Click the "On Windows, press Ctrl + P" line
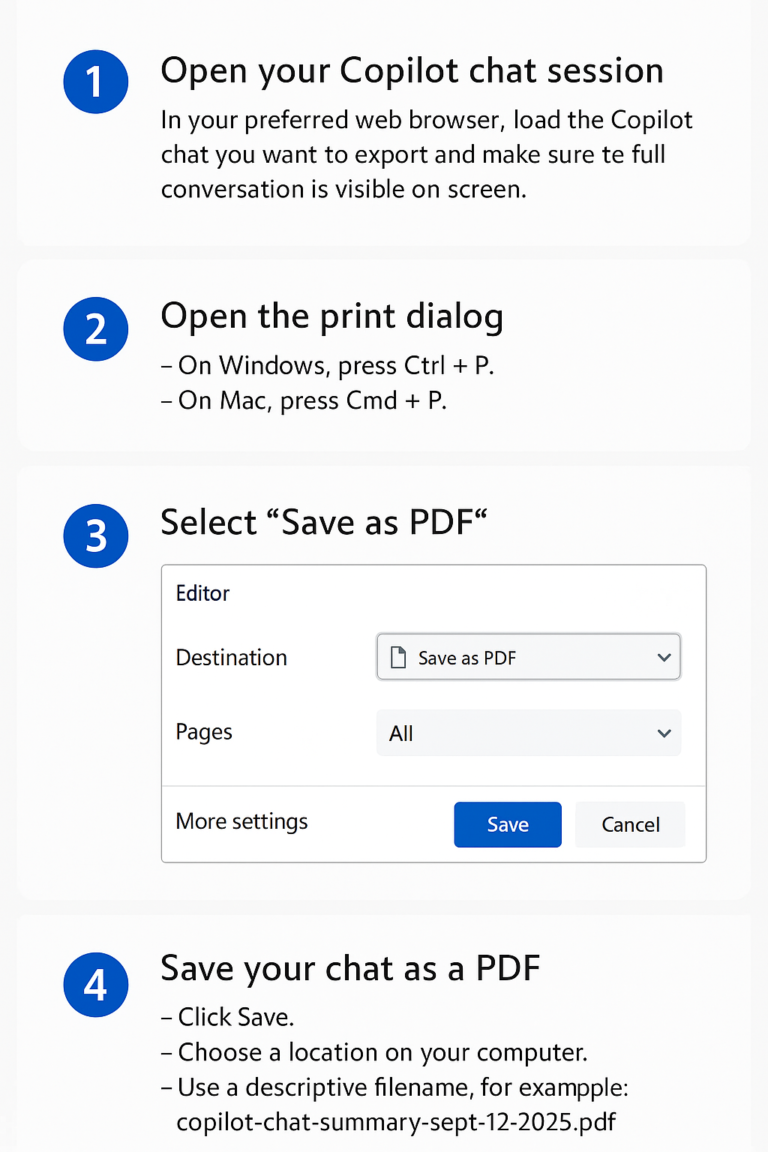 [x=328, y=366]
